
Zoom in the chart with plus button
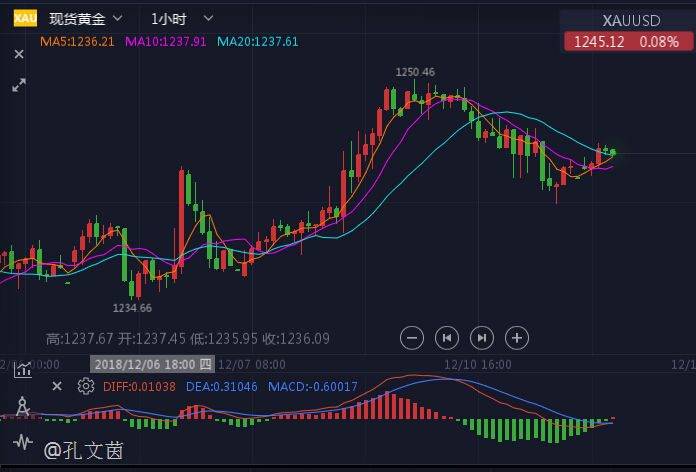pos(517,337)
